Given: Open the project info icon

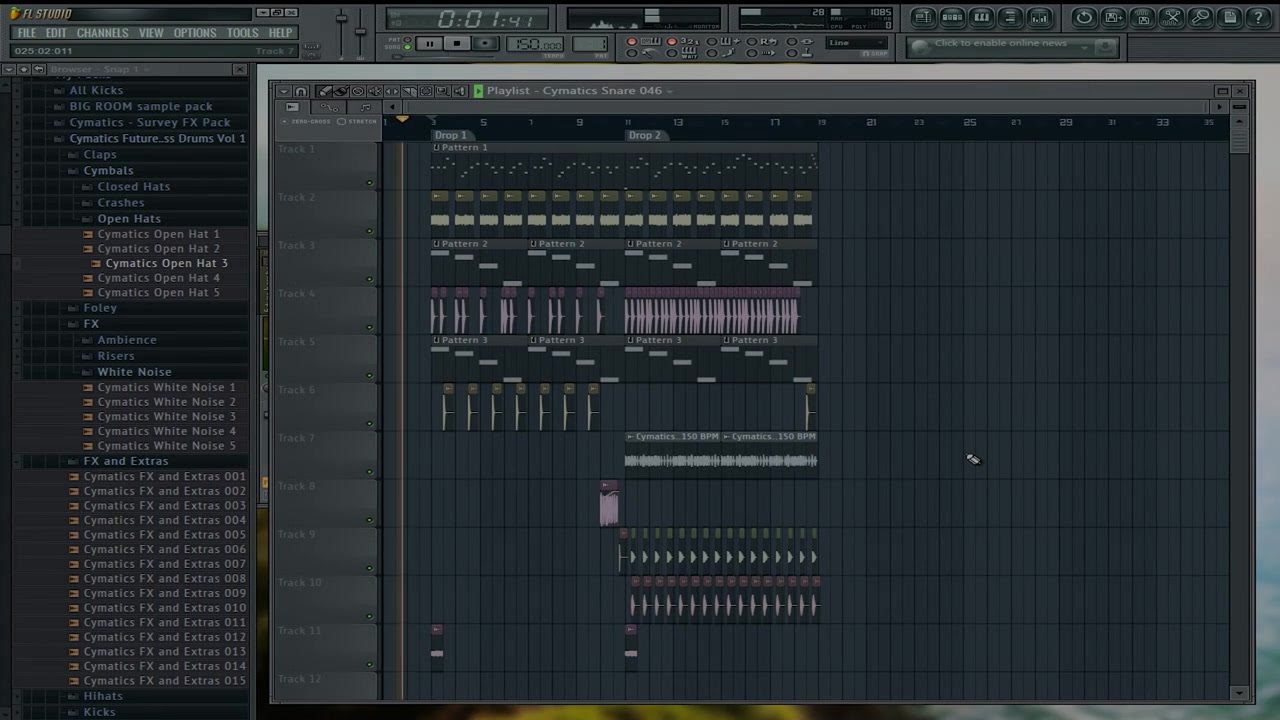Looking at the screenshot, I should (1229, 18).
